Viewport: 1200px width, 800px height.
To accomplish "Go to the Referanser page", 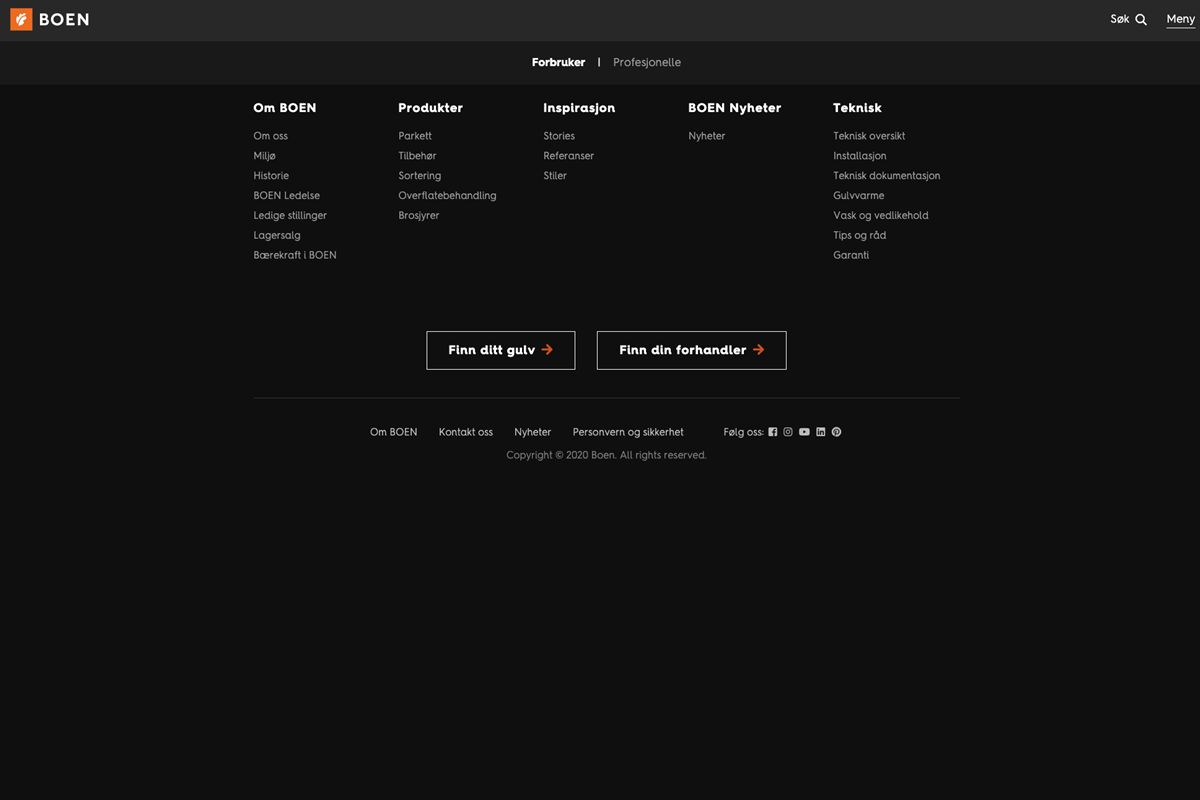I will (569, 156).
